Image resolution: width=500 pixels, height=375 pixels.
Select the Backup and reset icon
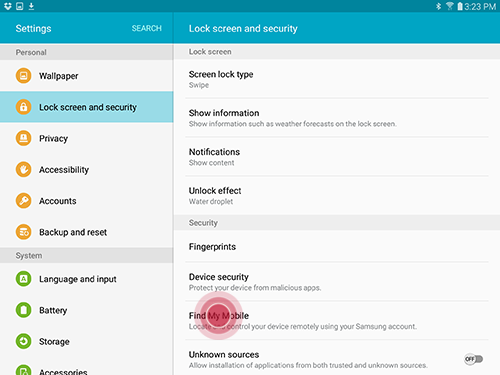coord(23,232)
